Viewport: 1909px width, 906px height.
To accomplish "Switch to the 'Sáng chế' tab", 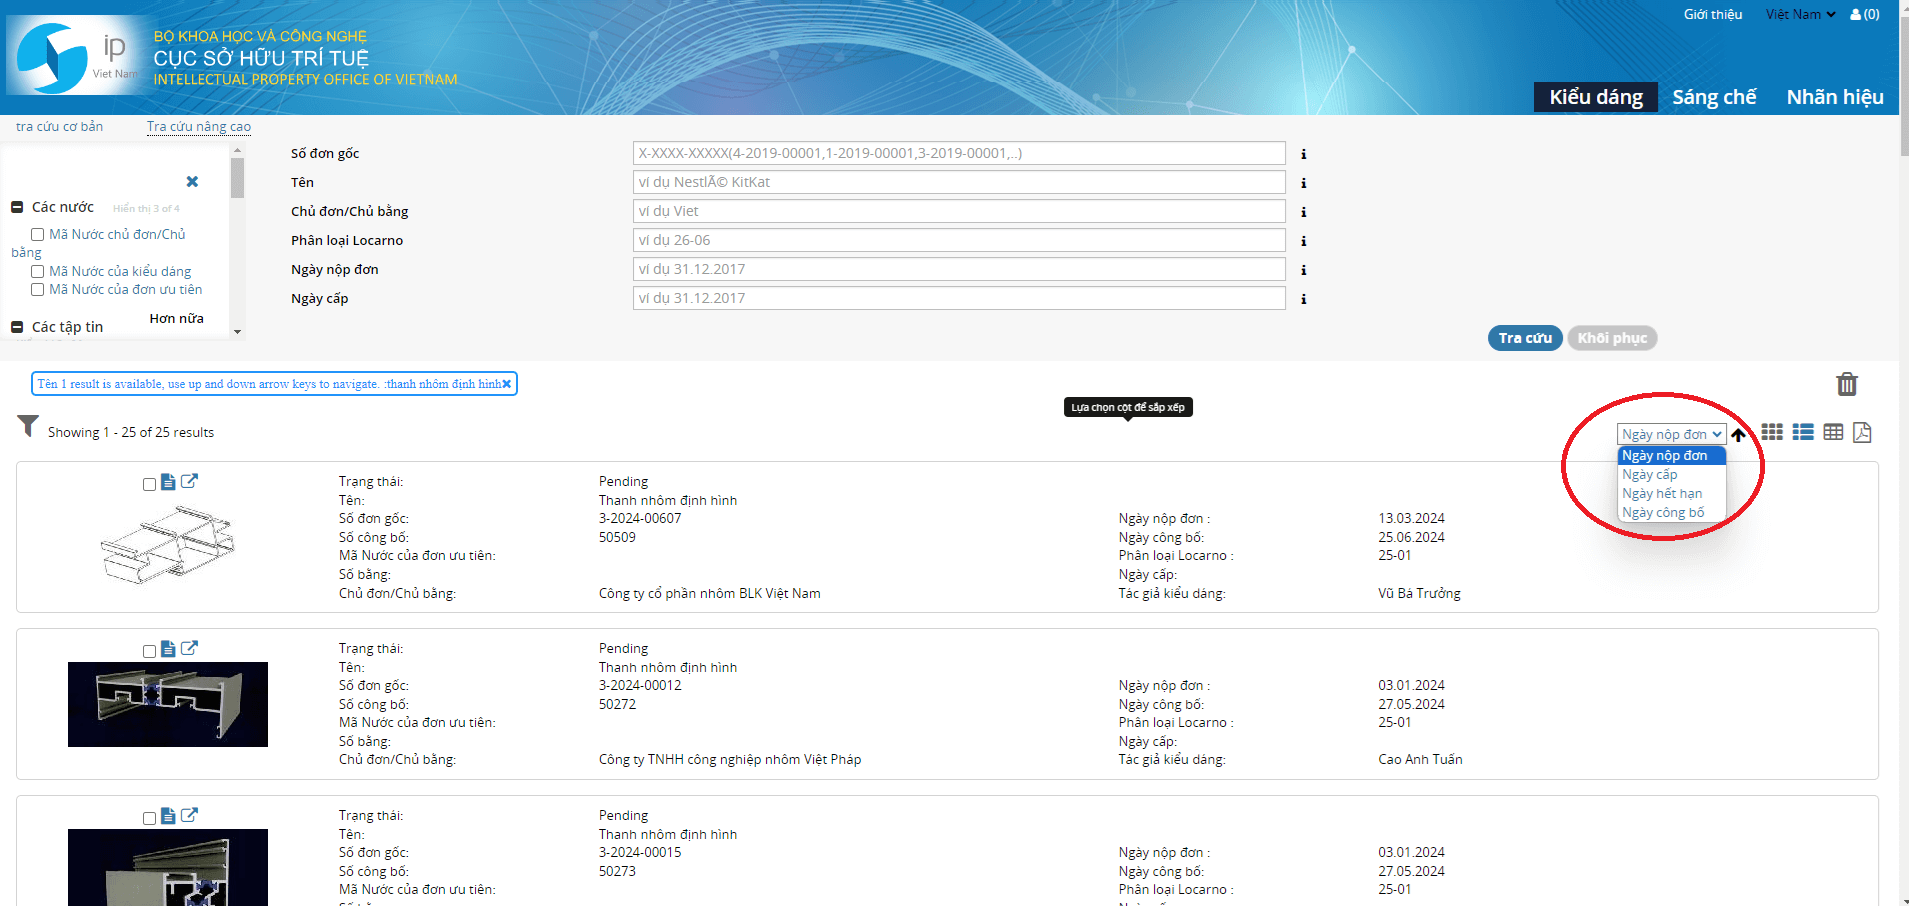I will click(x=1713, y=97).
